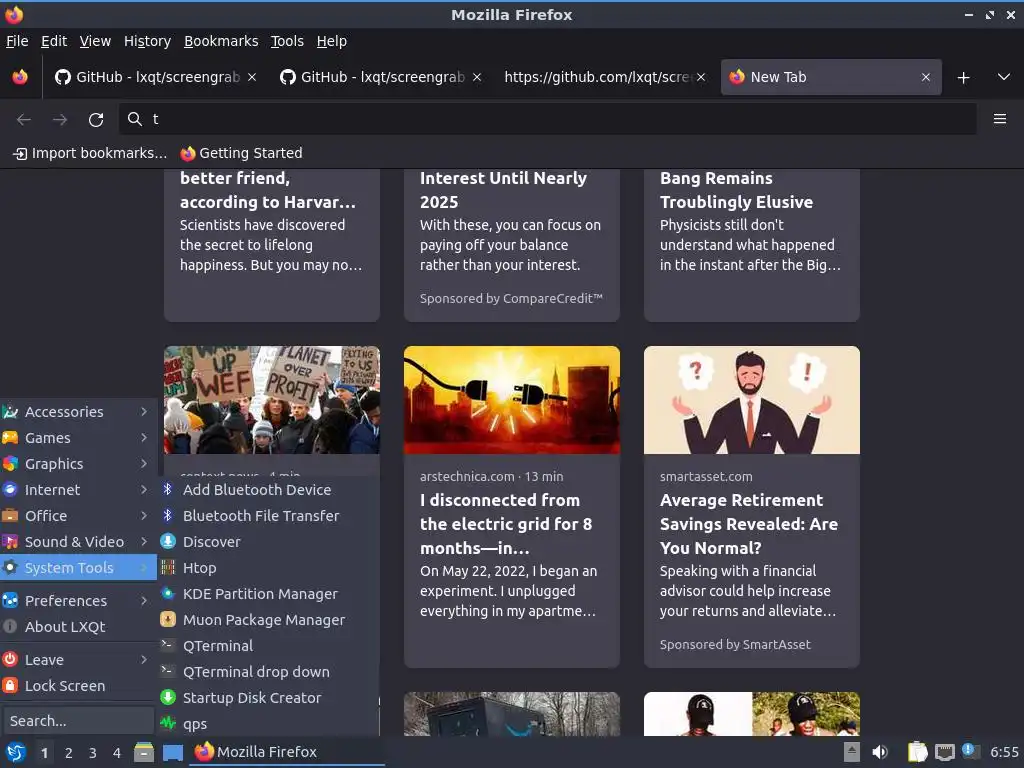
Task: Open the Edit menu
Action: tap(54, 41)
